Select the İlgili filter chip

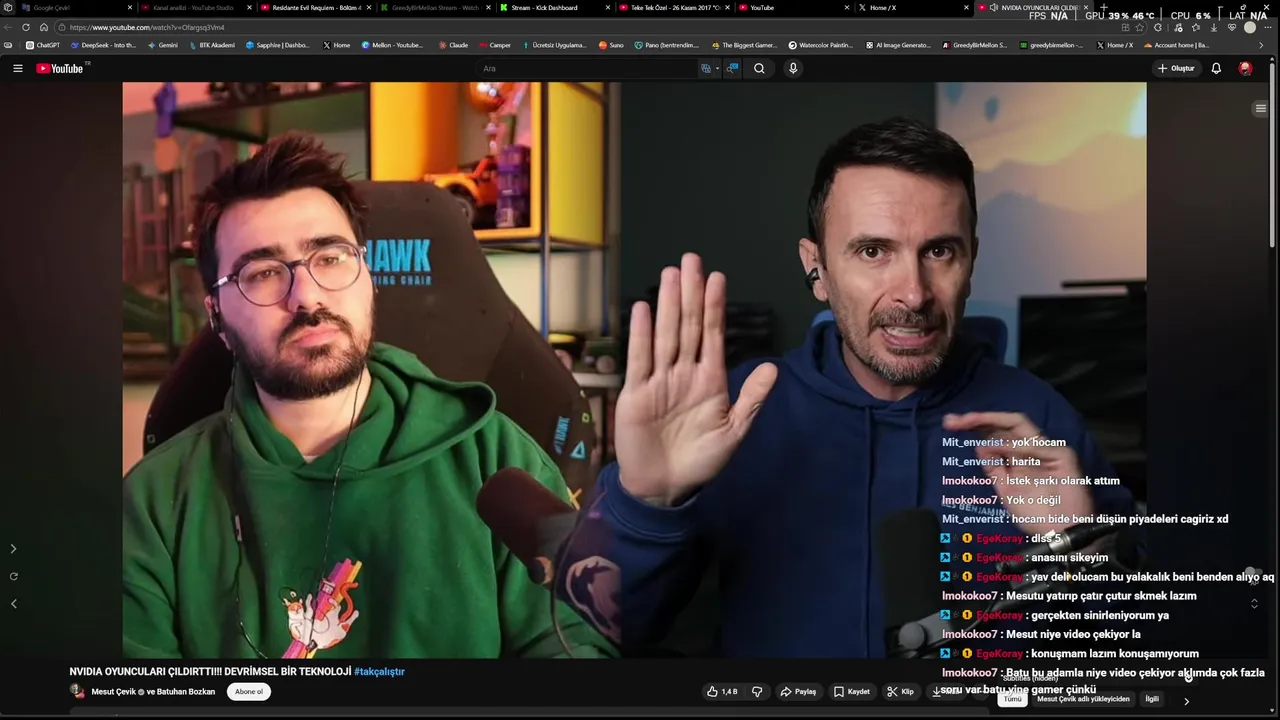tap(1152, 699)
